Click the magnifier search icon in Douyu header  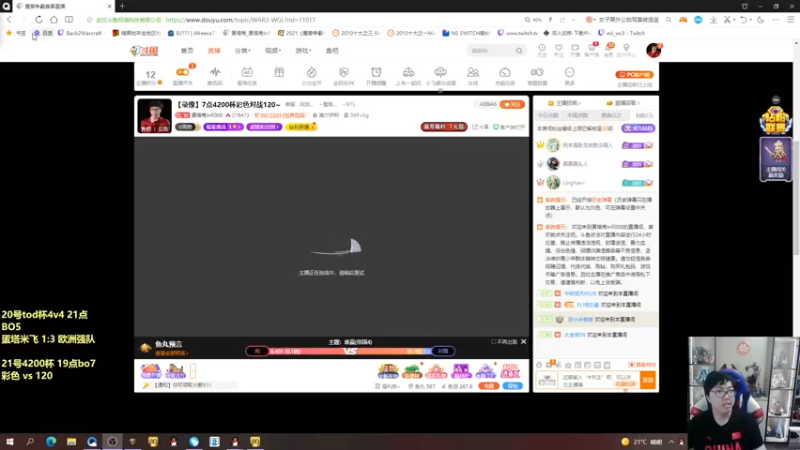point(519,51)
